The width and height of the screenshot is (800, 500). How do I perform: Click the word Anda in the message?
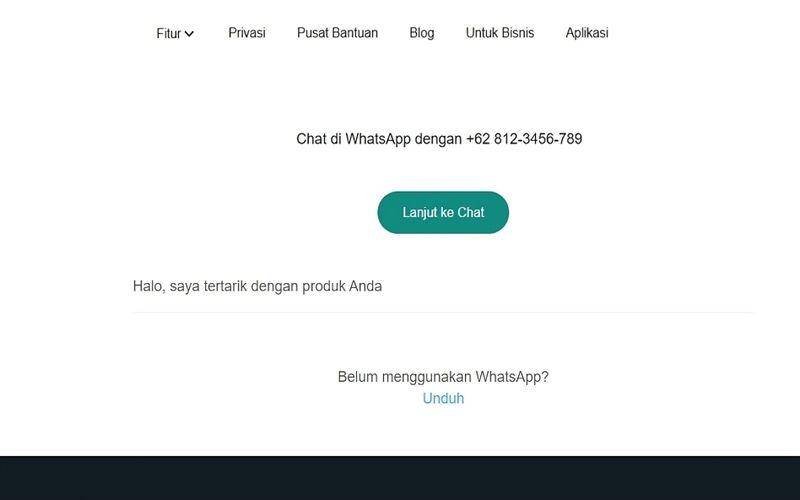365,286
